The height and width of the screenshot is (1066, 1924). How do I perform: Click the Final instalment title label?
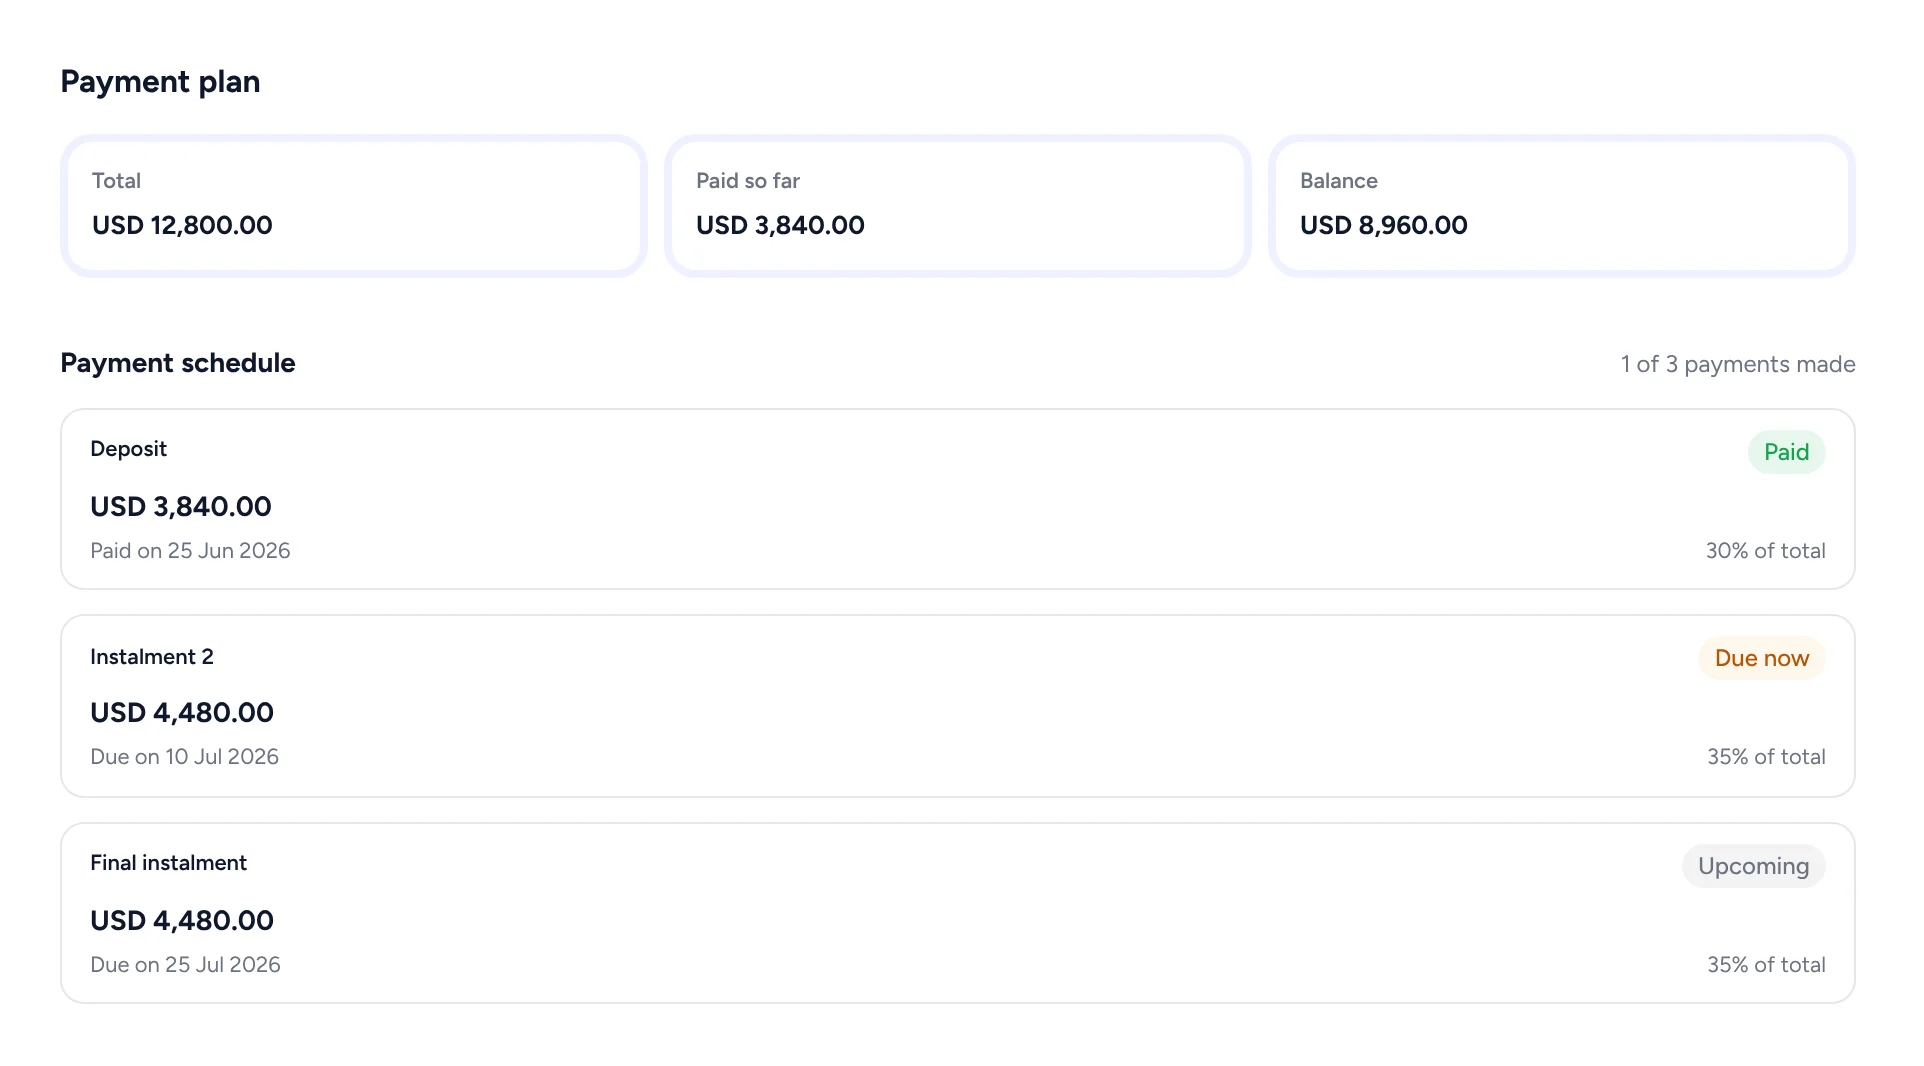[168, 863]
